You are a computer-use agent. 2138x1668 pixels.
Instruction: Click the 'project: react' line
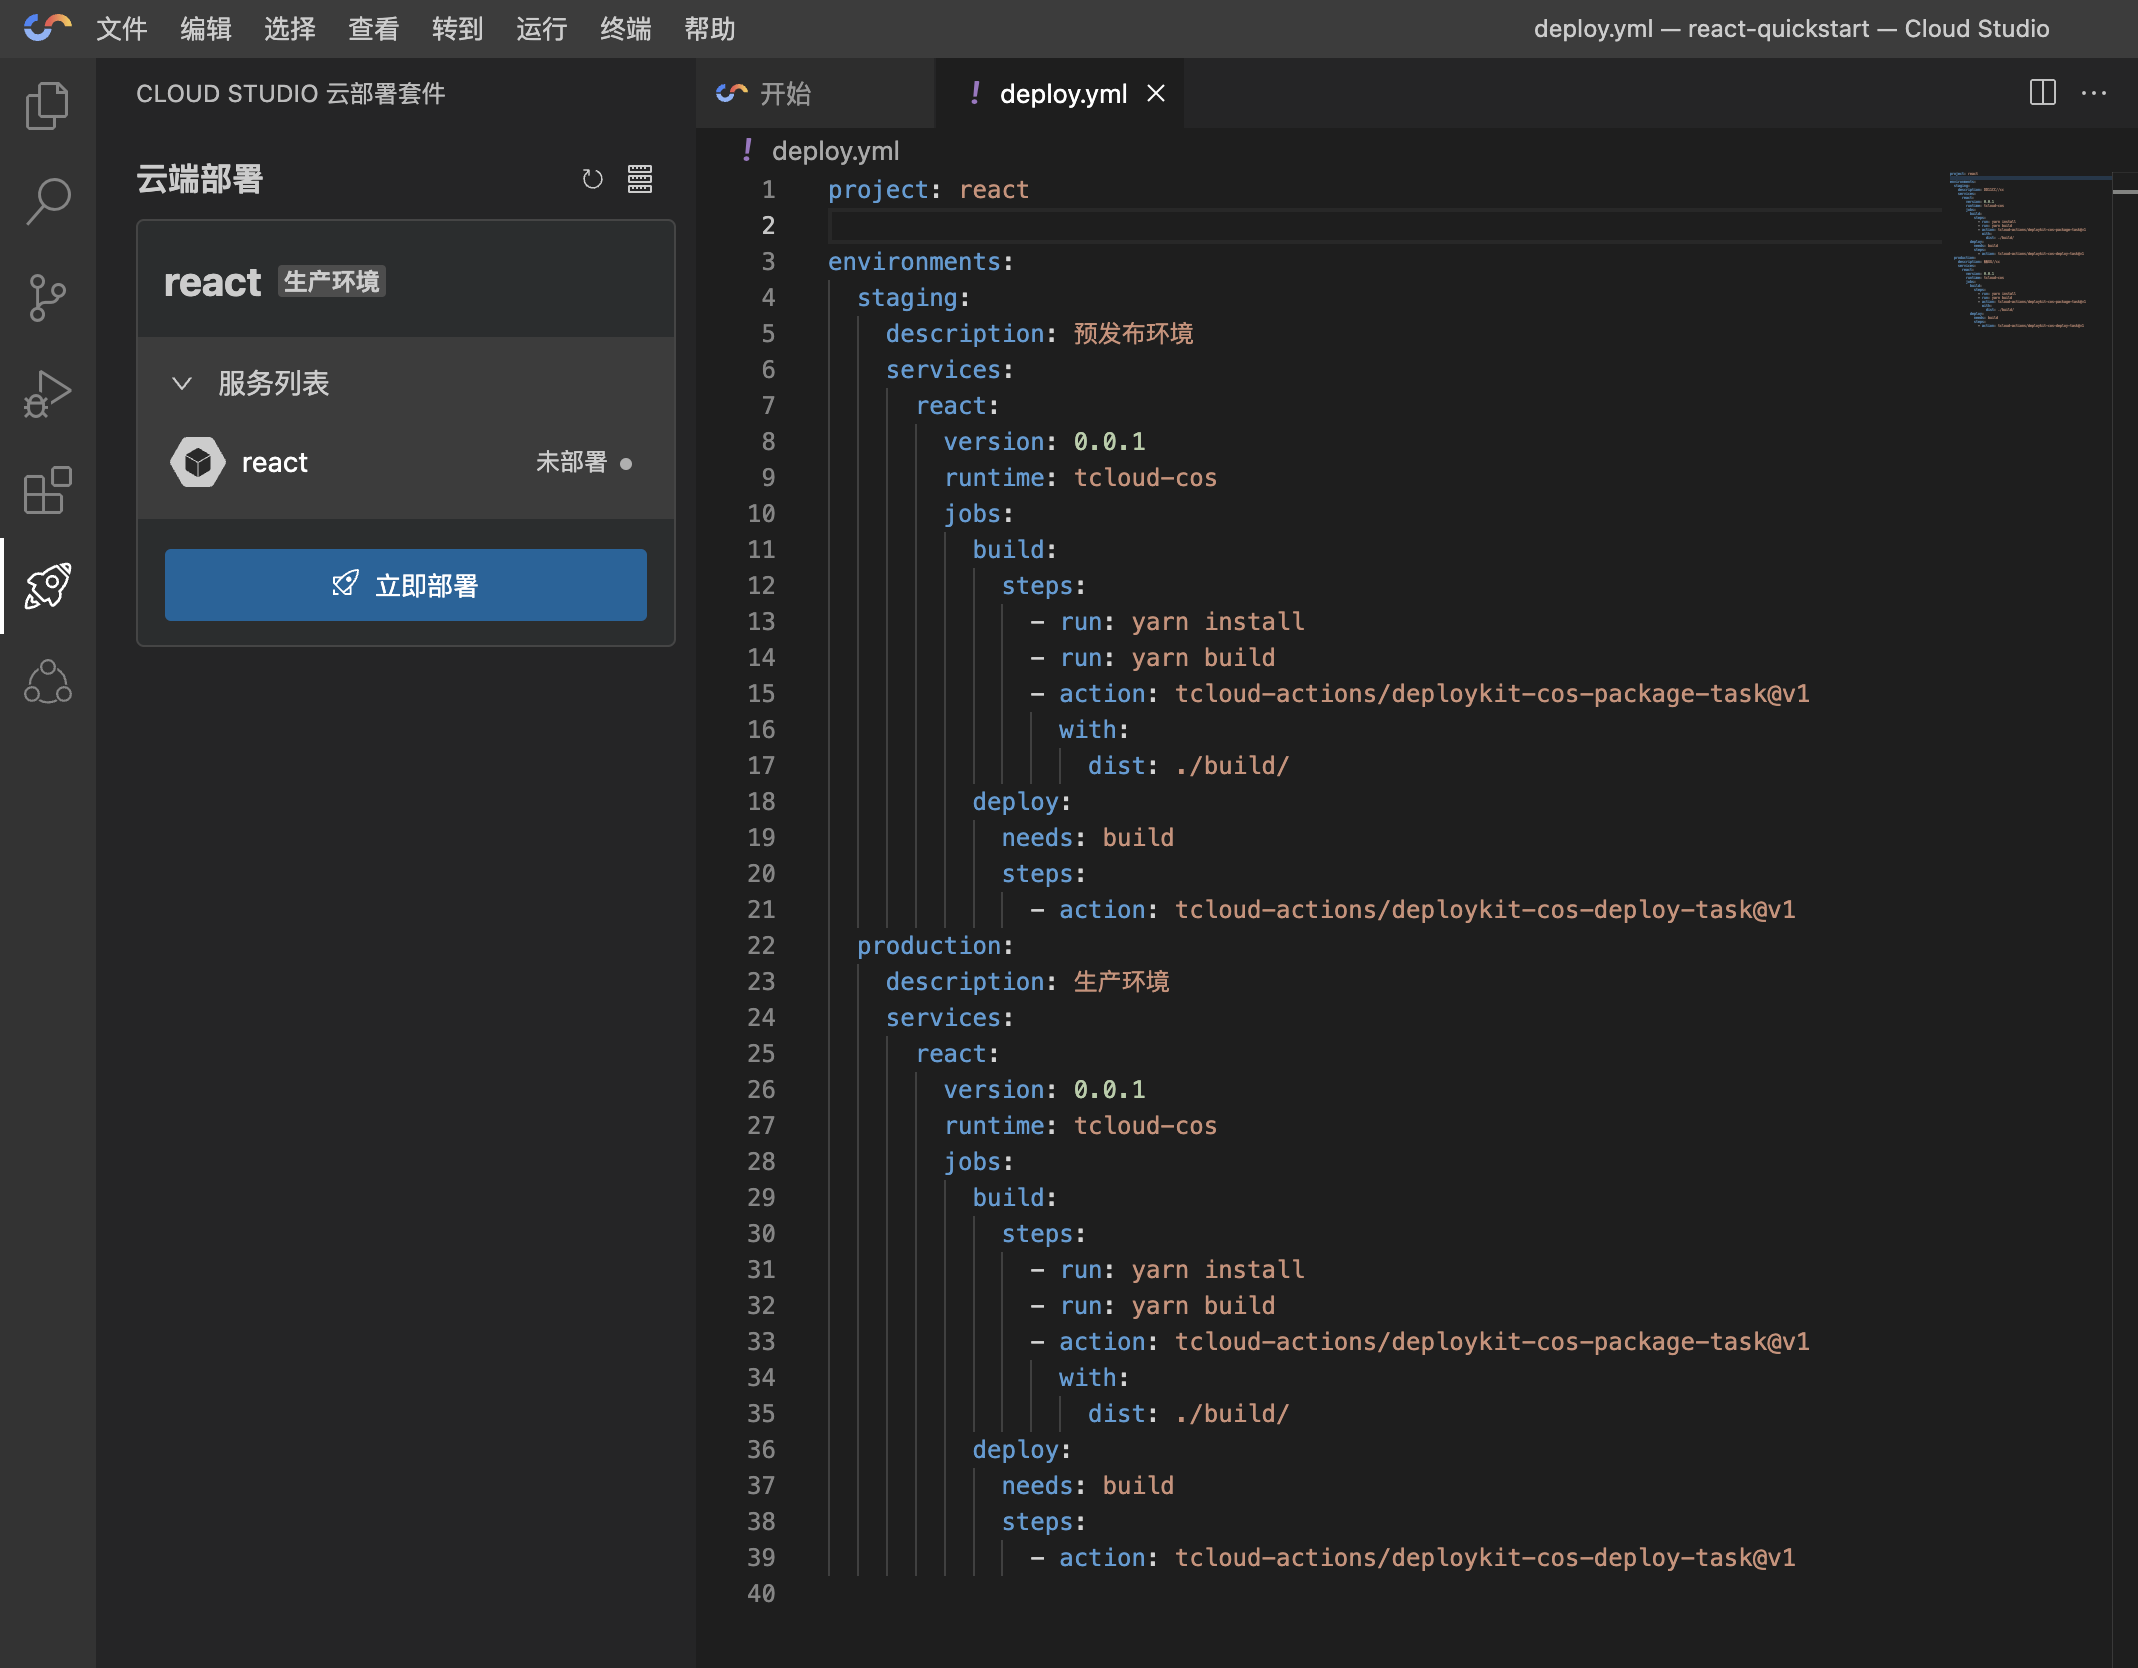(928, 190)
